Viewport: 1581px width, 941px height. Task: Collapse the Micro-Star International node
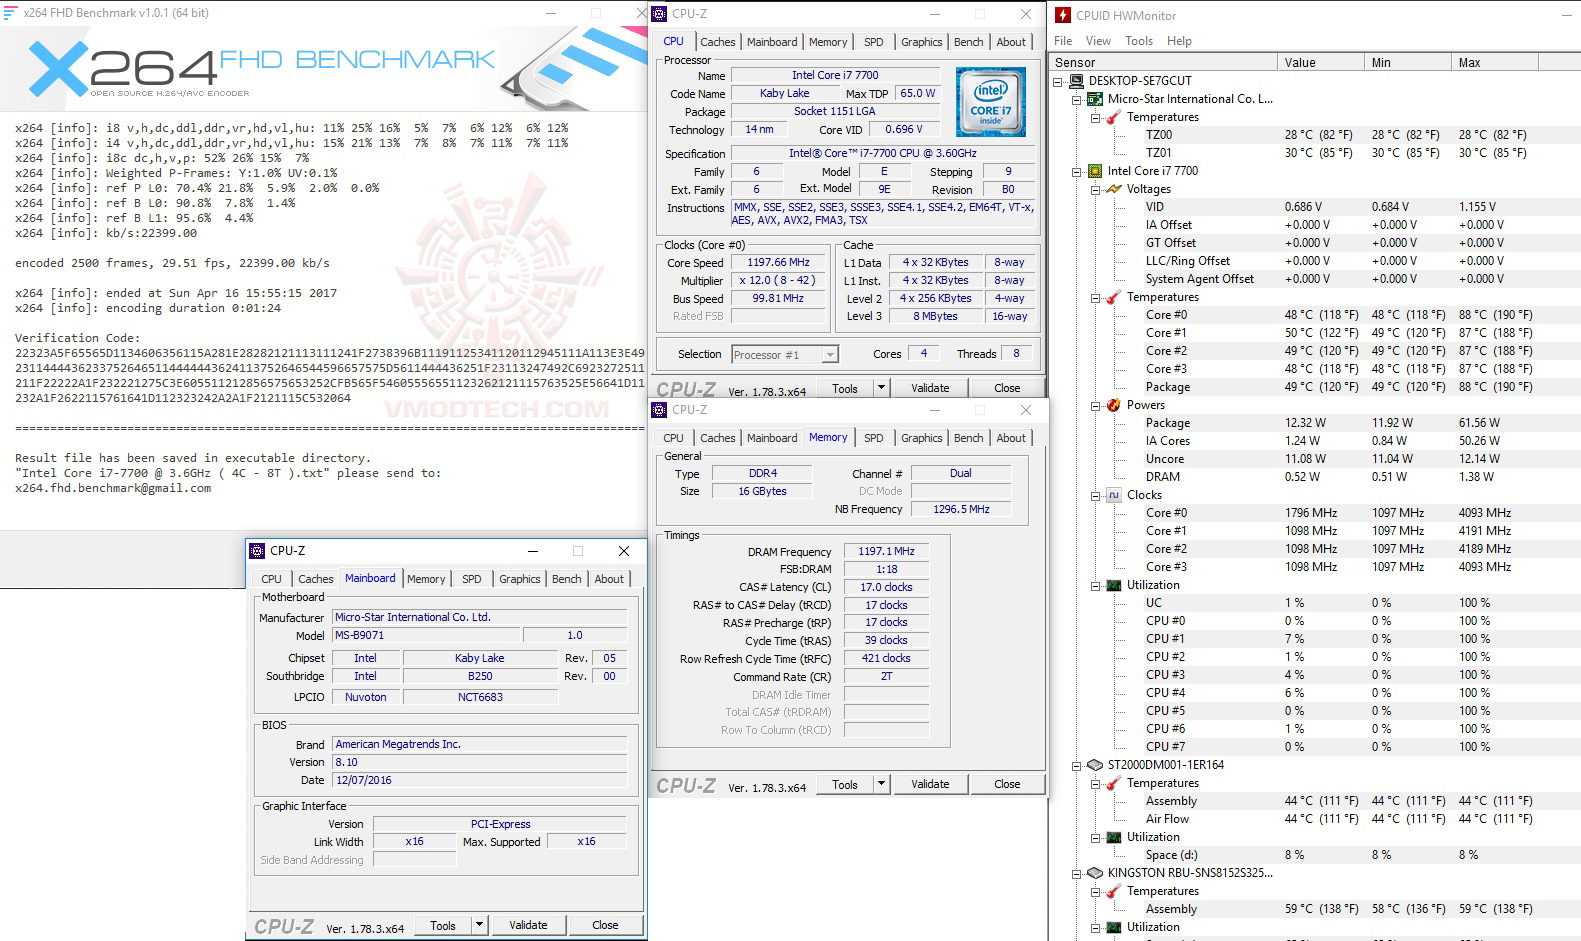tap(1077, 99)
